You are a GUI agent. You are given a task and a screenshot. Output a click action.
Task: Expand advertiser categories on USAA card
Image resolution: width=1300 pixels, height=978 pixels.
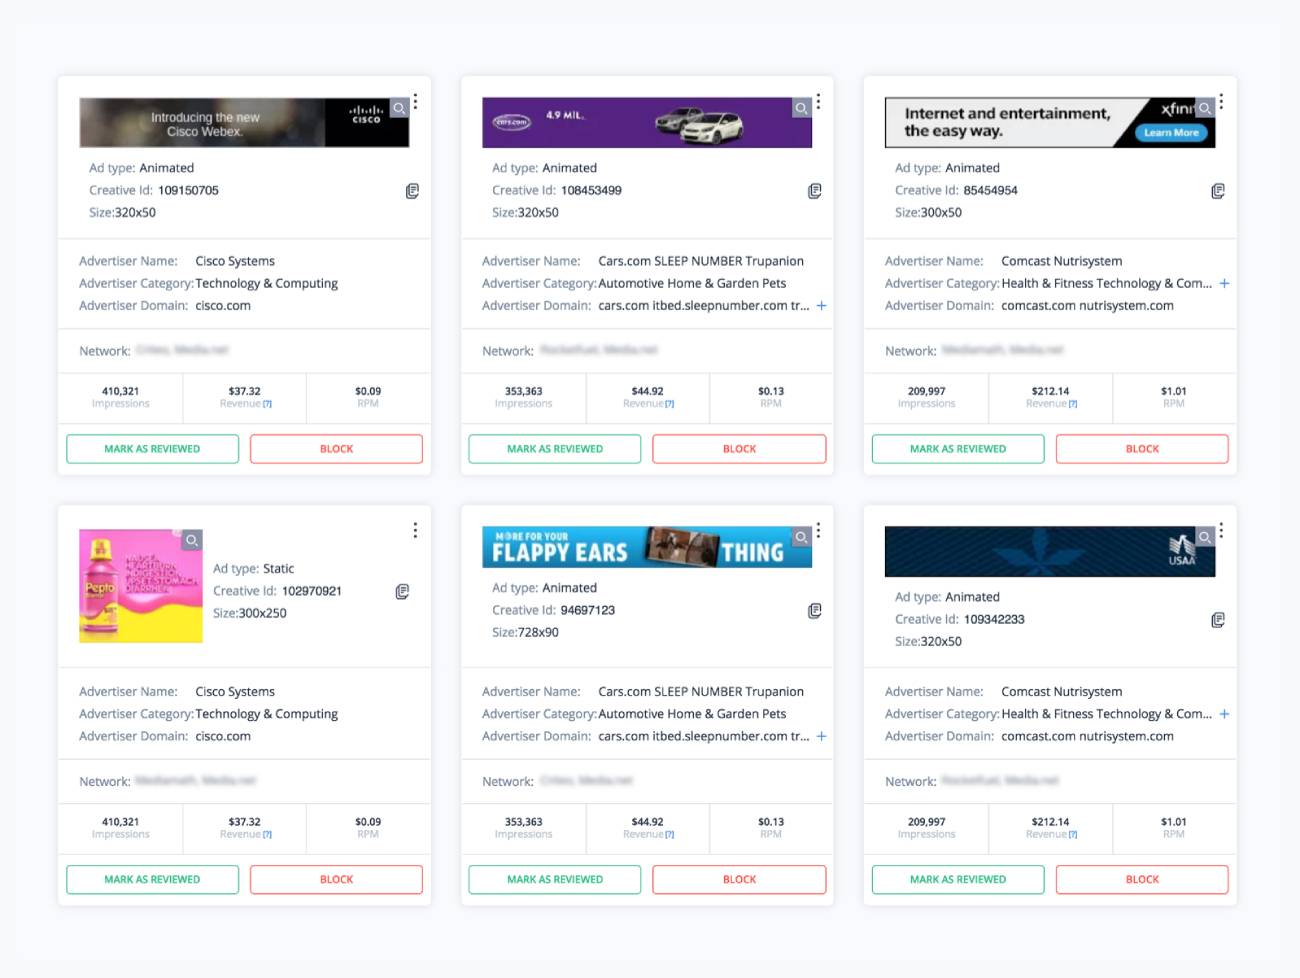coord(1224,714)
